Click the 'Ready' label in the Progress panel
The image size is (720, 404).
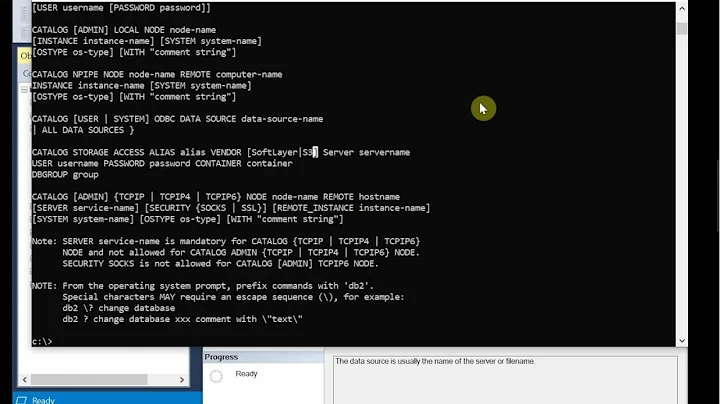[x=247, y=374]
